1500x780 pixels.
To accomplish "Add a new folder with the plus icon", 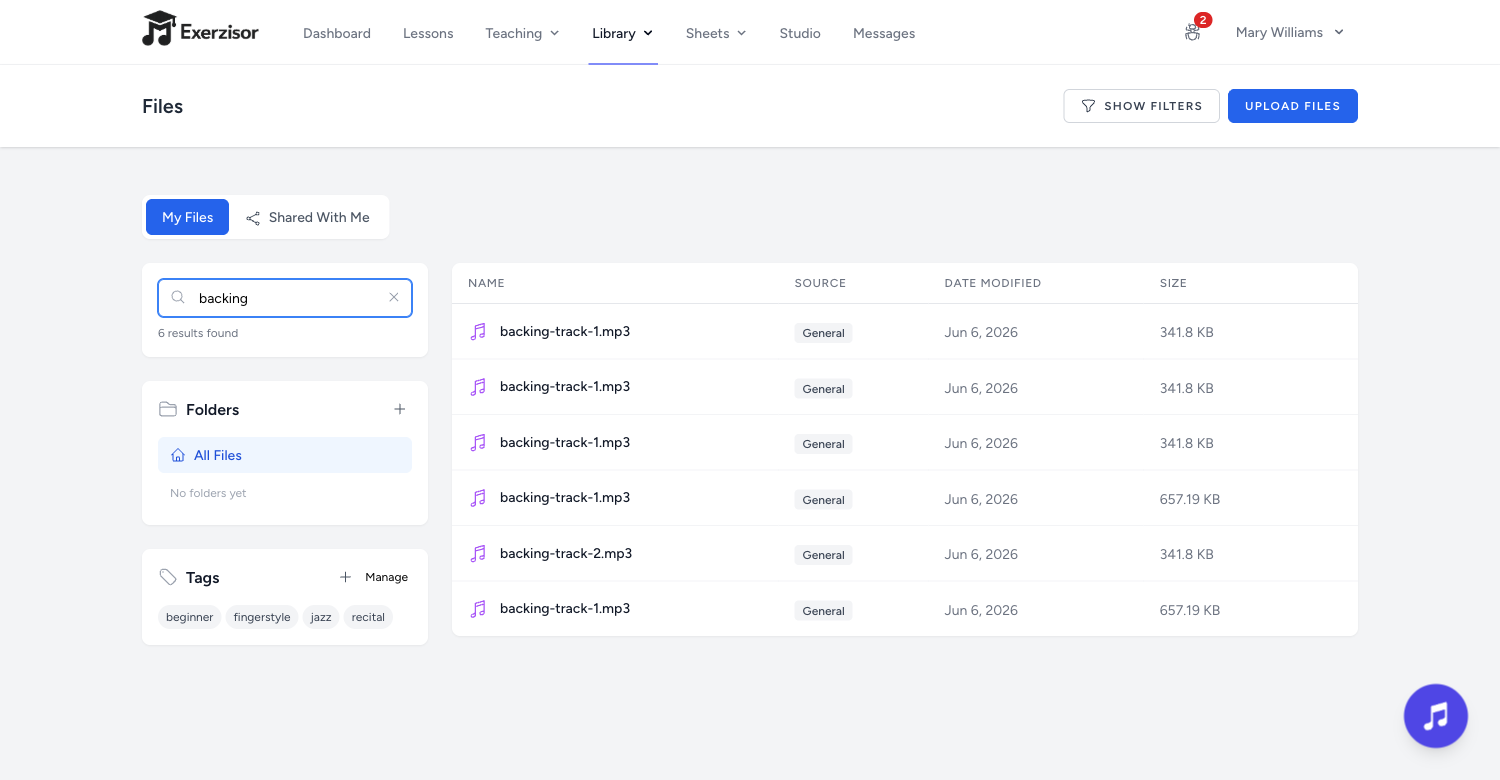I will pos(400,409).
